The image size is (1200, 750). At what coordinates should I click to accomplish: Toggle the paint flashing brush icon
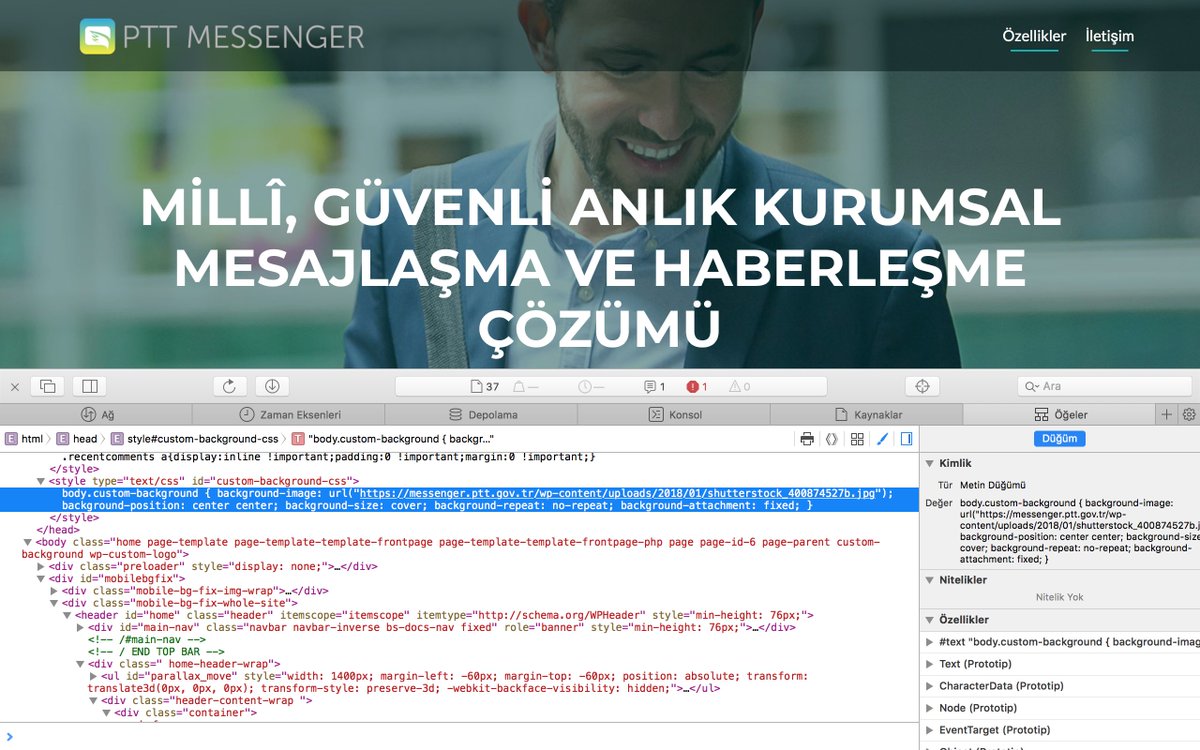[882, 439]
